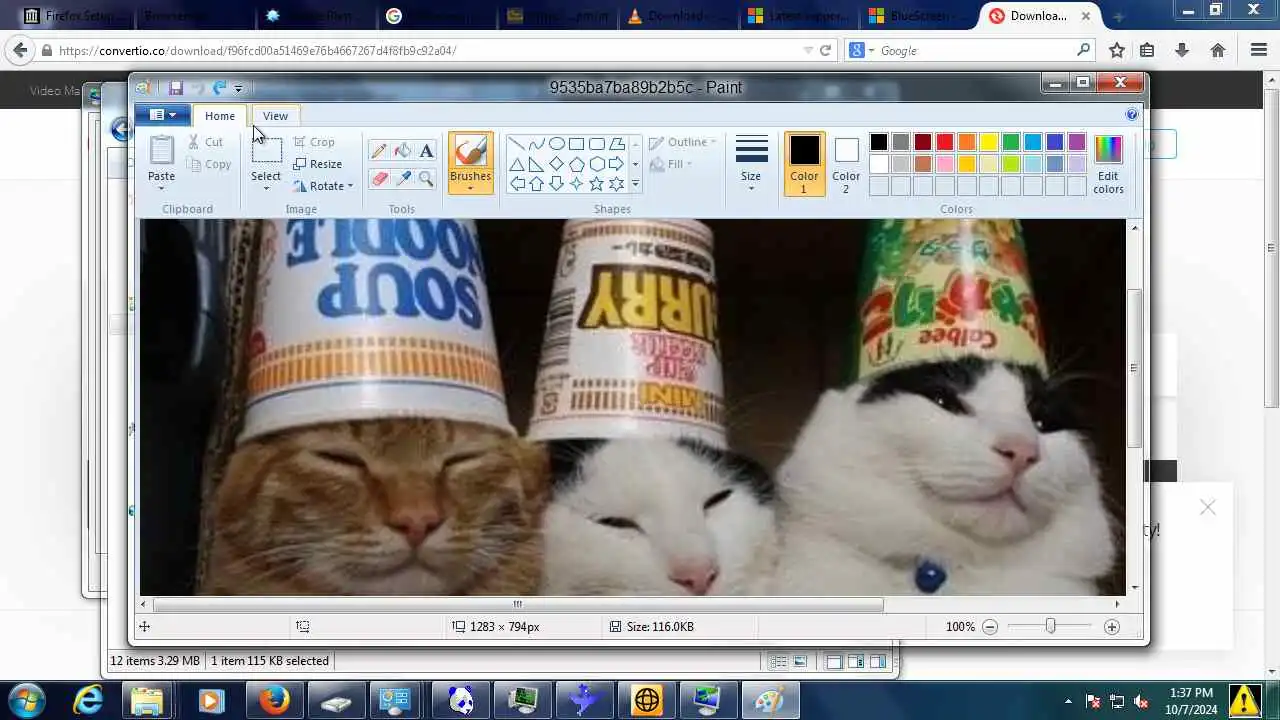Image resolution: width=1280 pixels, height=720 pixels.
Task: Click the Paste clipboard icon
Action: pyautogui.click(x=161, y=151)
